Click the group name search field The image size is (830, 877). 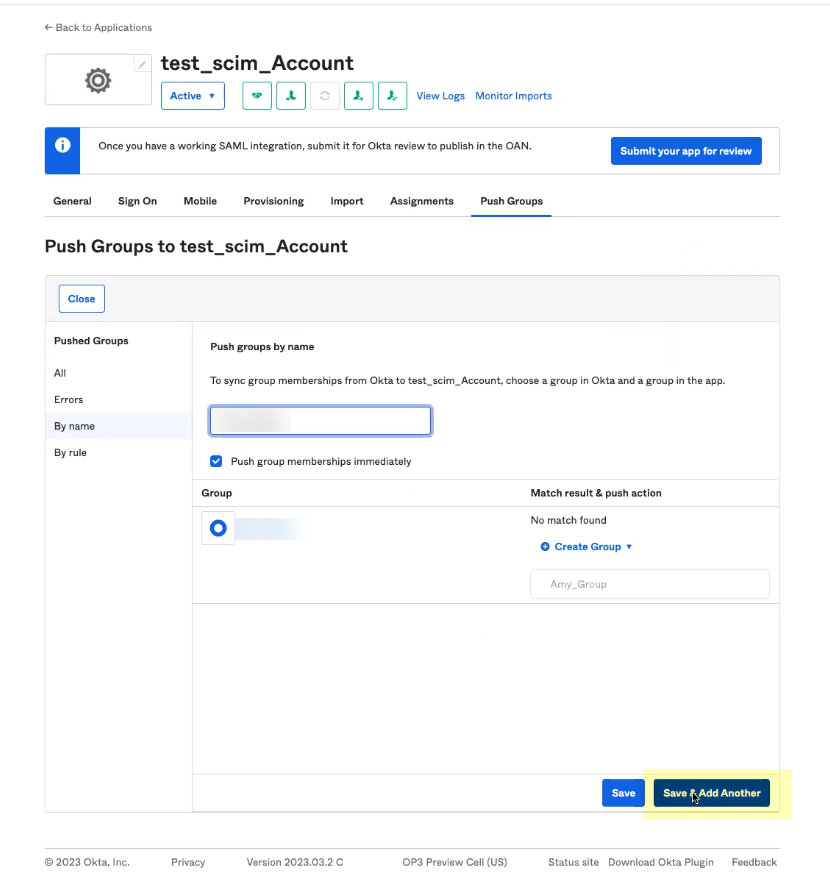(x=320, y=421)
